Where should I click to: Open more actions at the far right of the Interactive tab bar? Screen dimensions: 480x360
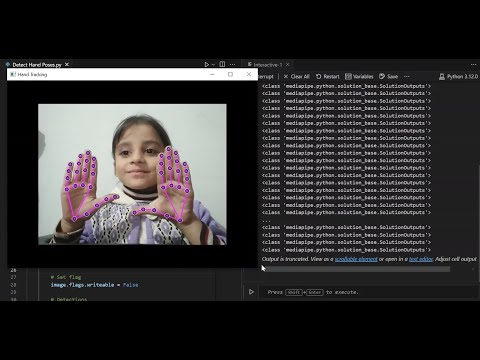click(x=474, y=64)
